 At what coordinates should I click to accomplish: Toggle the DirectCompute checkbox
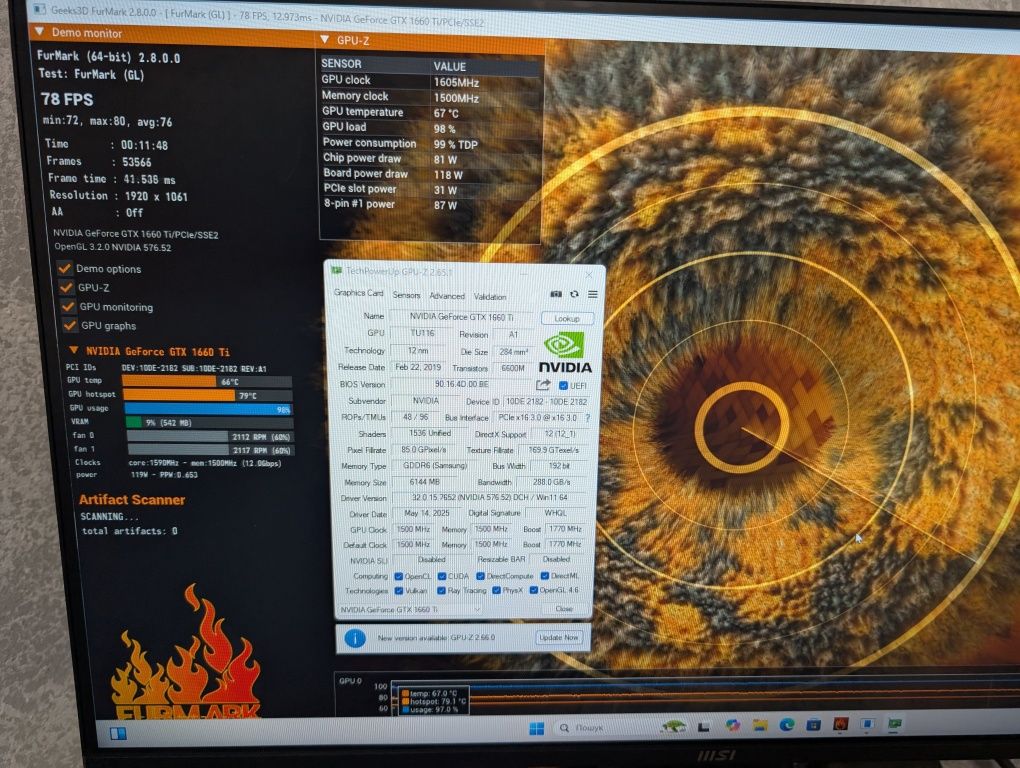pyautogui.click(x=481, y=576)
